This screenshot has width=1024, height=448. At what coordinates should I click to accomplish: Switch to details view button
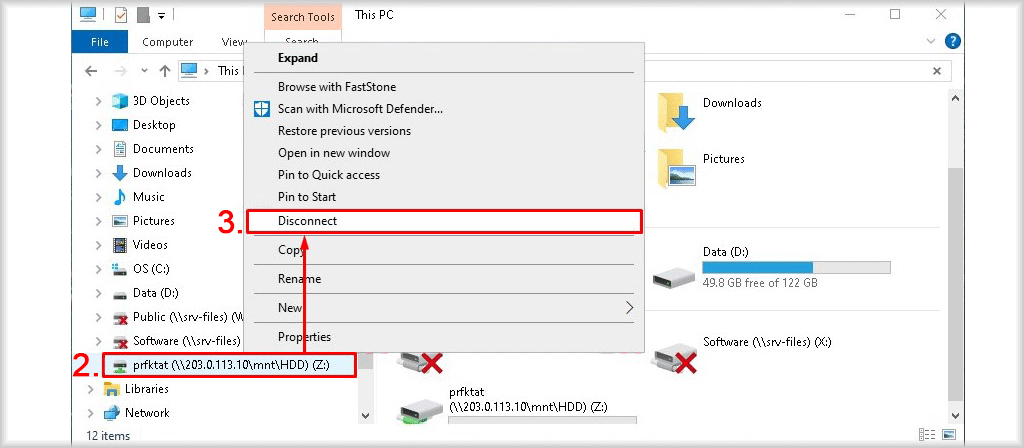pos(926,434)
